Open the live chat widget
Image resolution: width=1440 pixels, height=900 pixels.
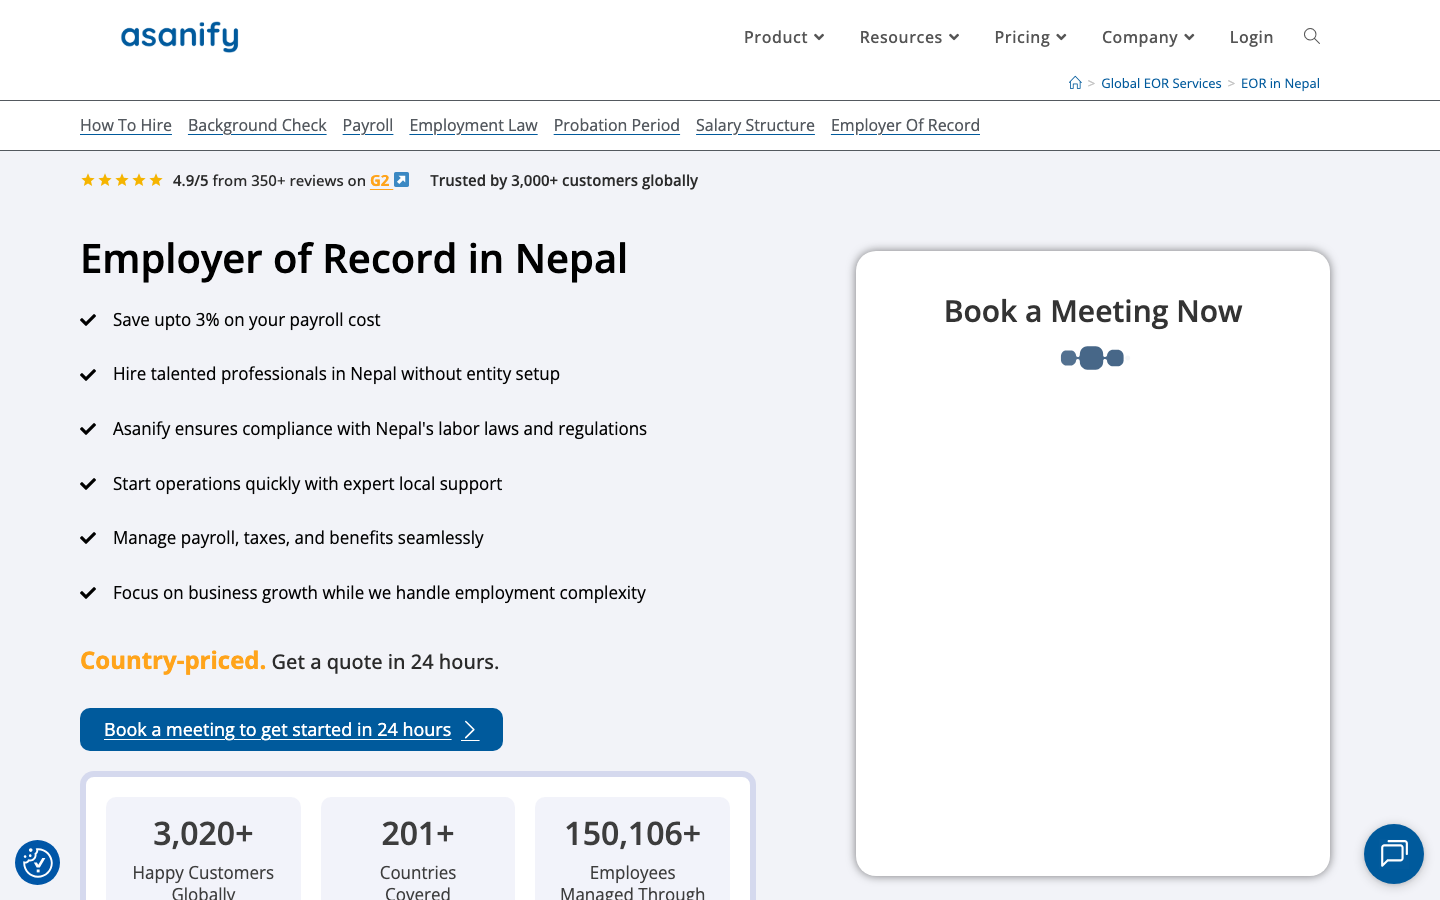[1394, 854]
